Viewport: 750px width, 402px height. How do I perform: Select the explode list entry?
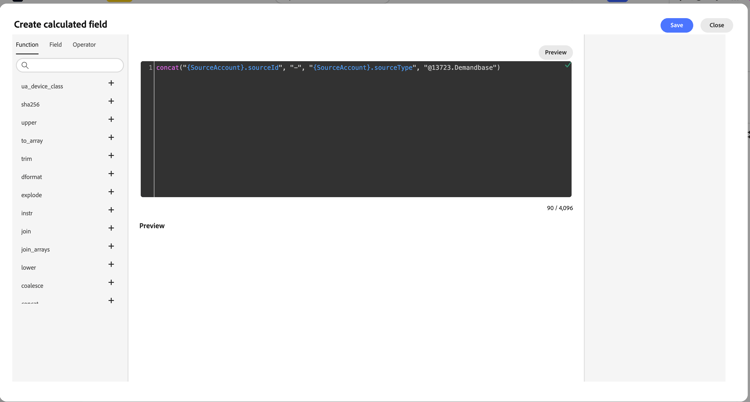(32, 195)
